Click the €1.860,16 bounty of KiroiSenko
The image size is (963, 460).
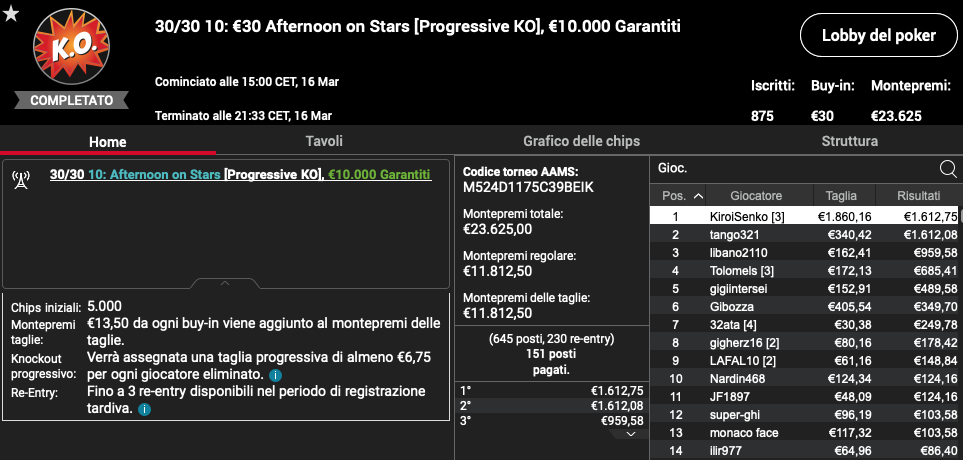click(x=846, y=216)
